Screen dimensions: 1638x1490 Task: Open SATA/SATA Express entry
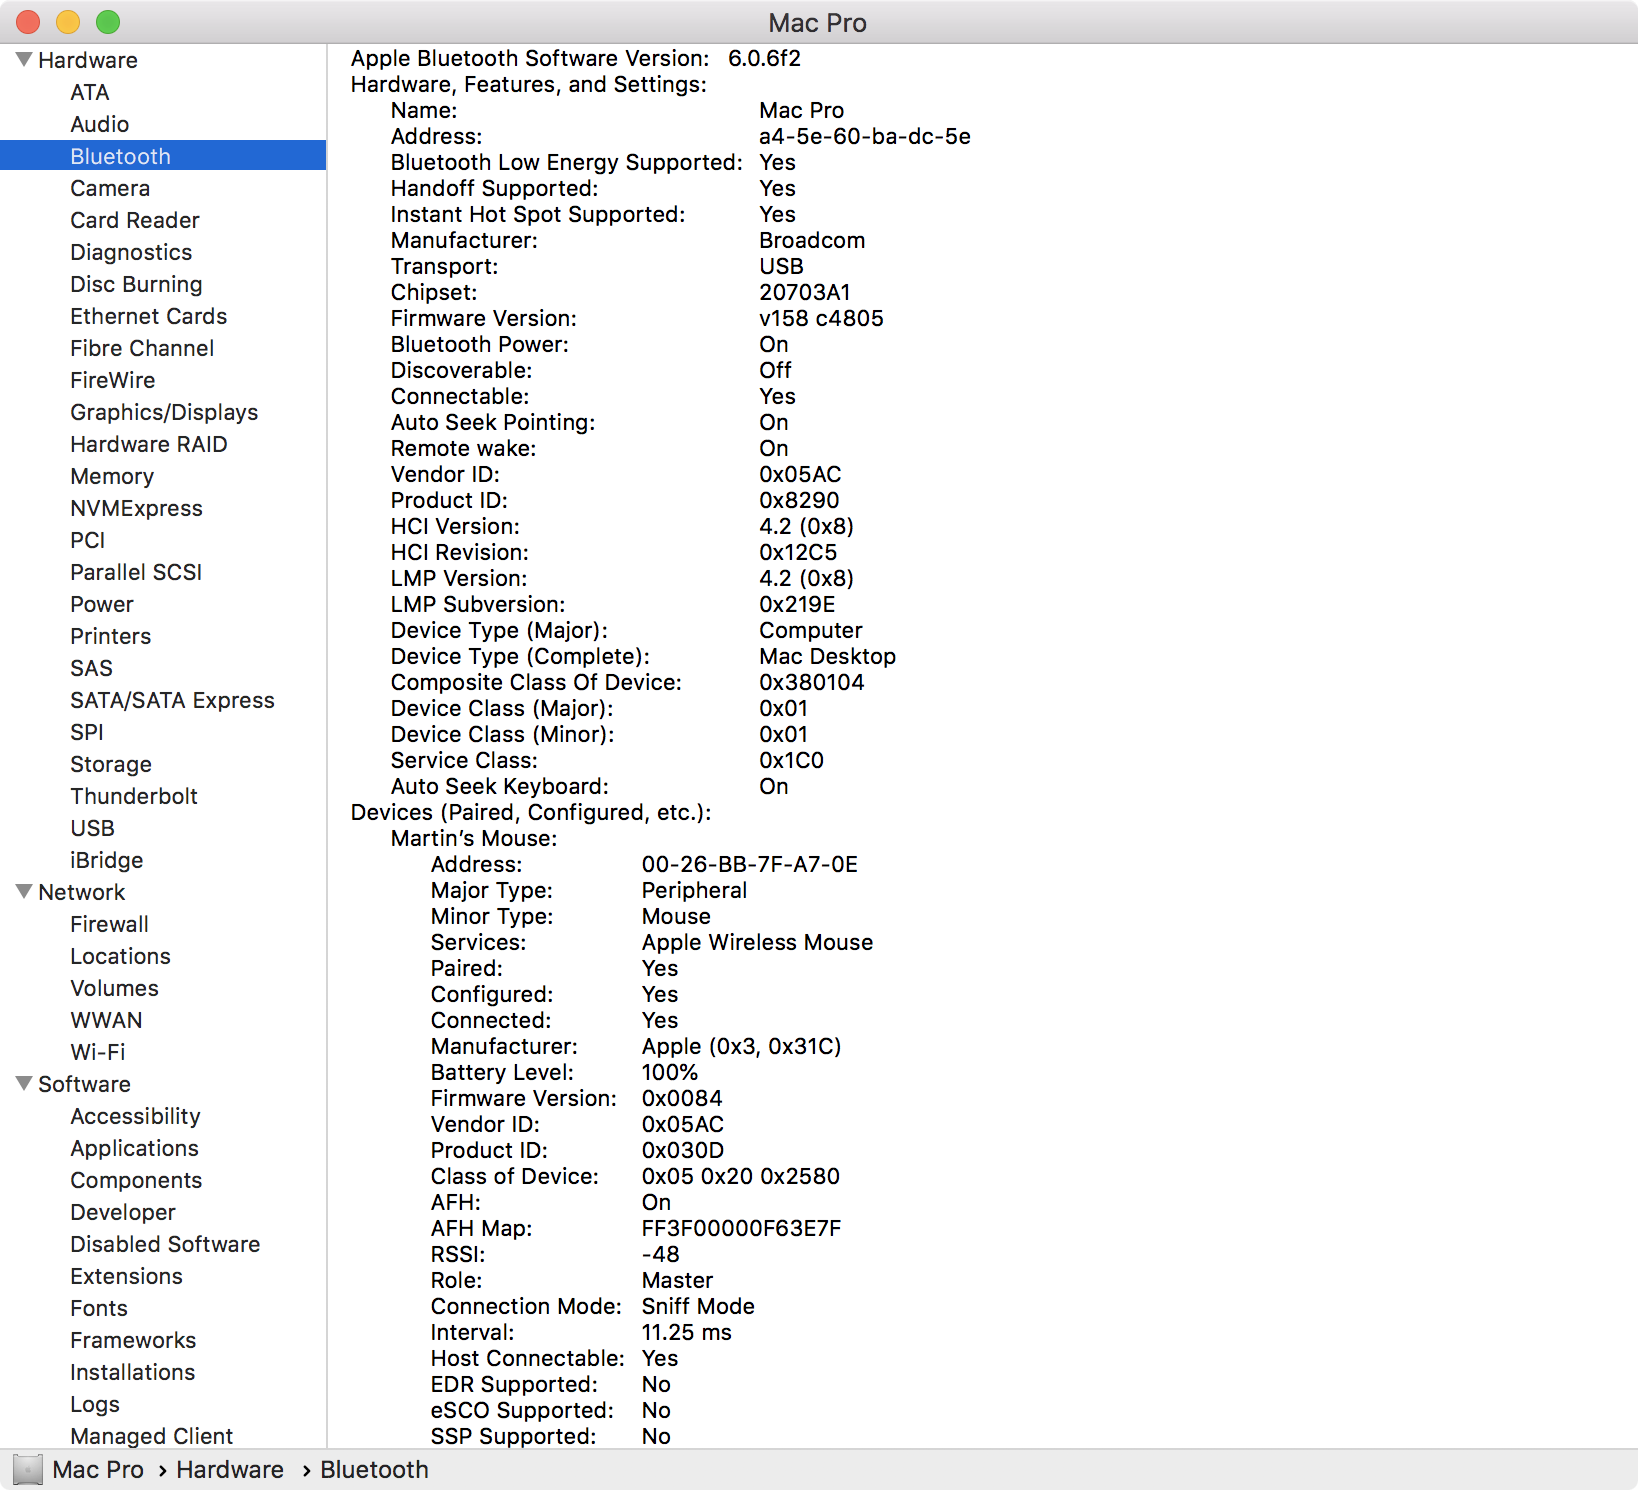click(x=172, y=700)
